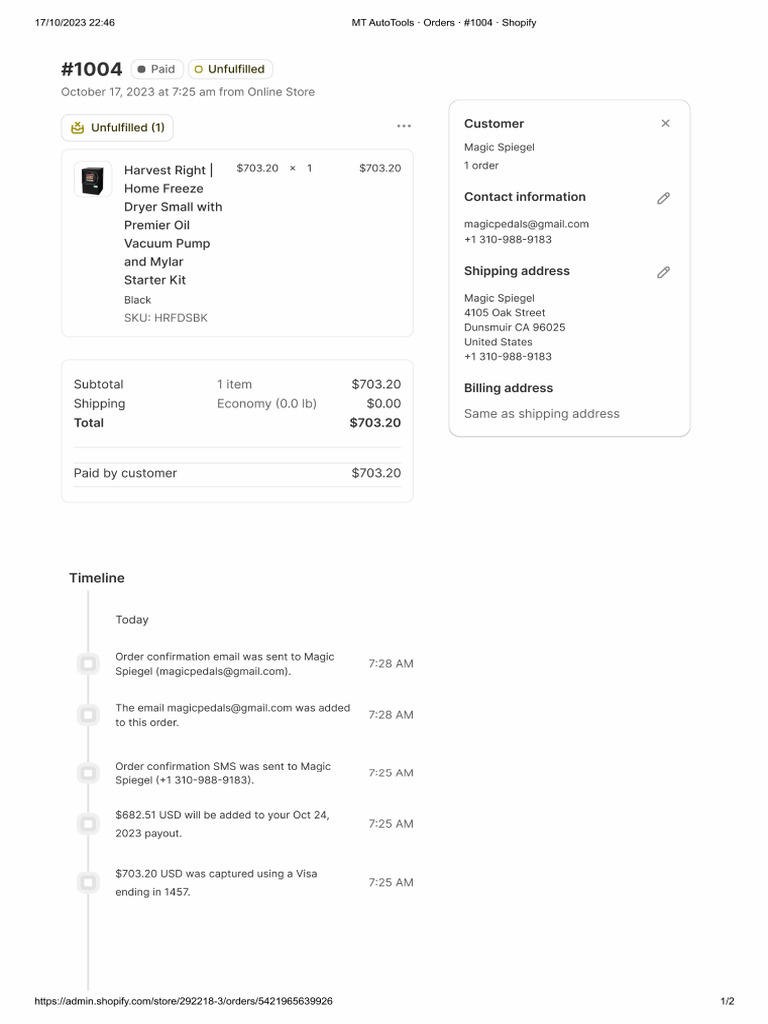Select timeline marker for $682.51 payout event
This screenshot has width=768, height=1024.
click(88, 823)
